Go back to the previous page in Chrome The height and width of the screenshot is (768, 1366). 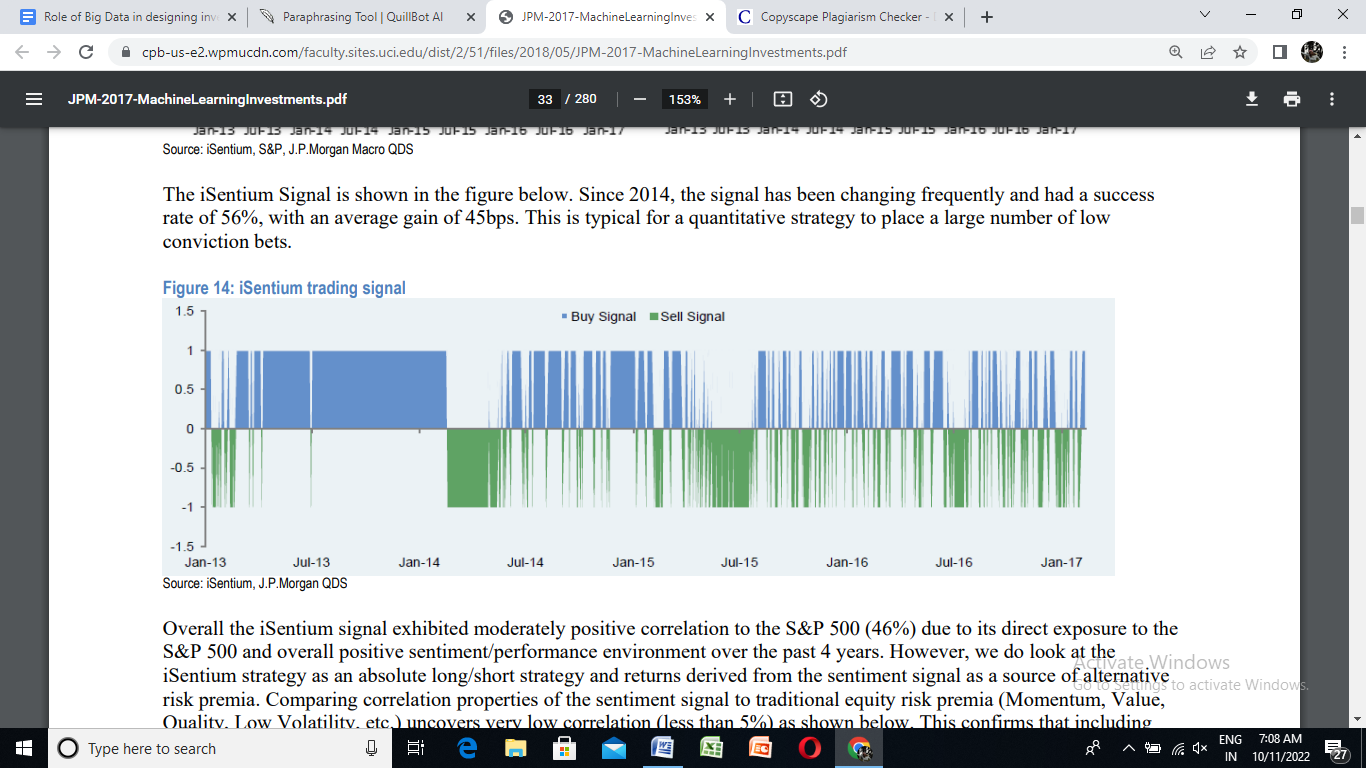click(x=23, y=52)
